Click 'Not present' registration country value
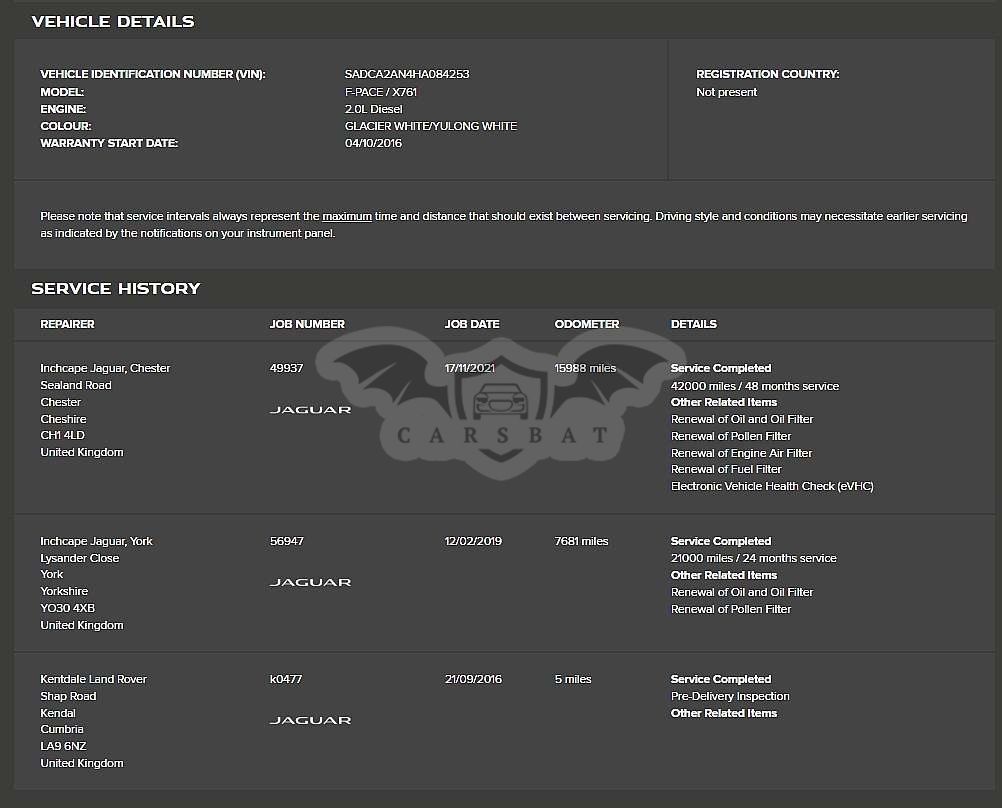This screenshot has height=808, width=1002. pos(727,92)
